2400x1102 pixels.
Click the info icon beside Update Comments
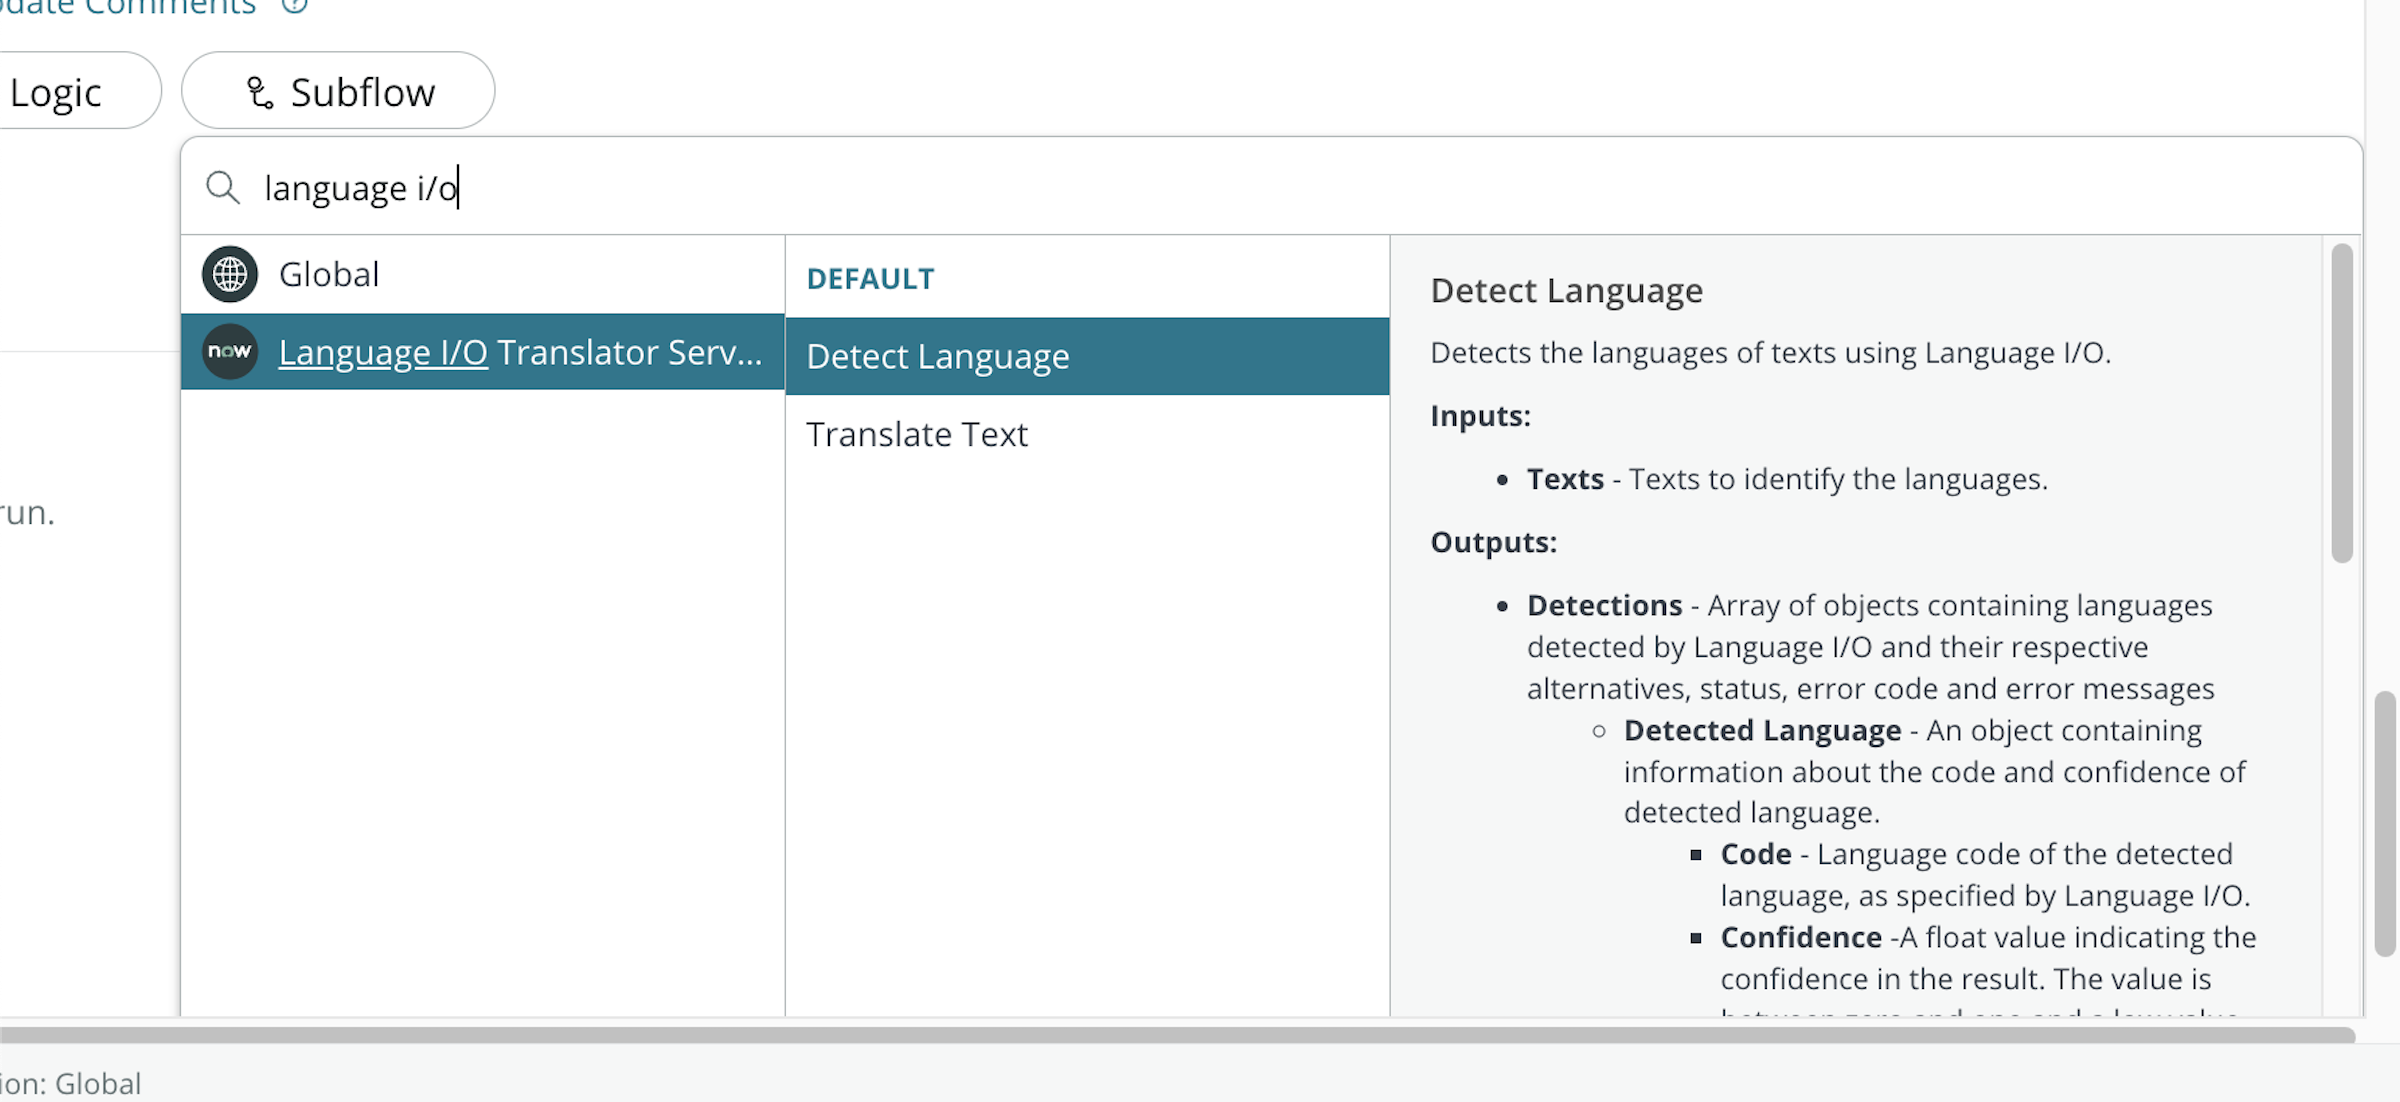[294, 6]
